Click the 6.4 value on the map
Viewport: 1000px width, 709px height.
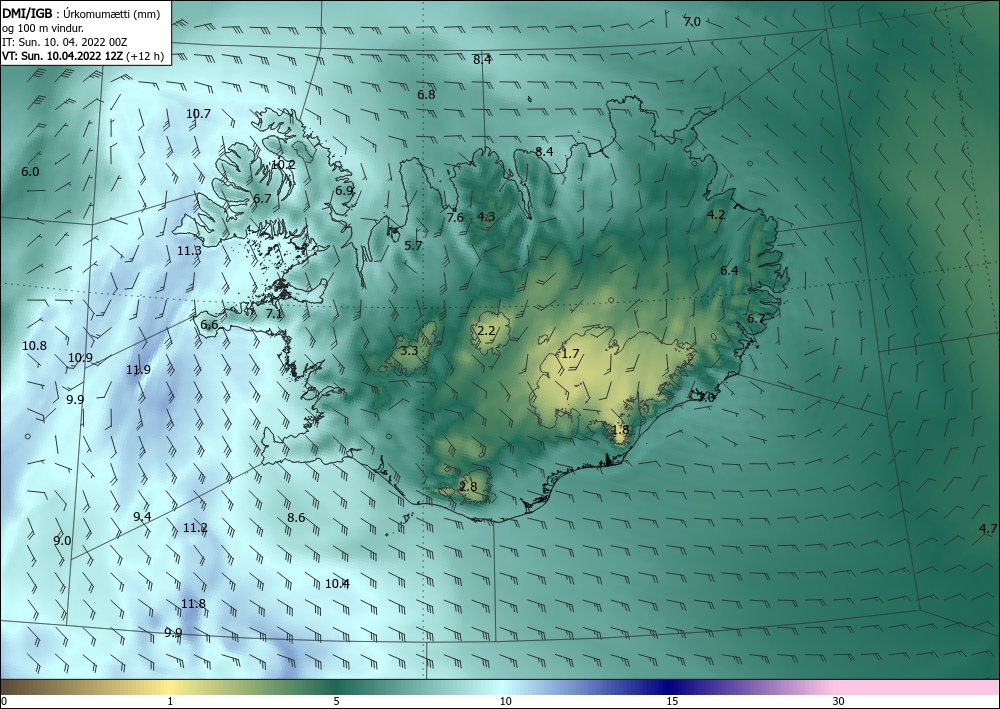point(729,270)
